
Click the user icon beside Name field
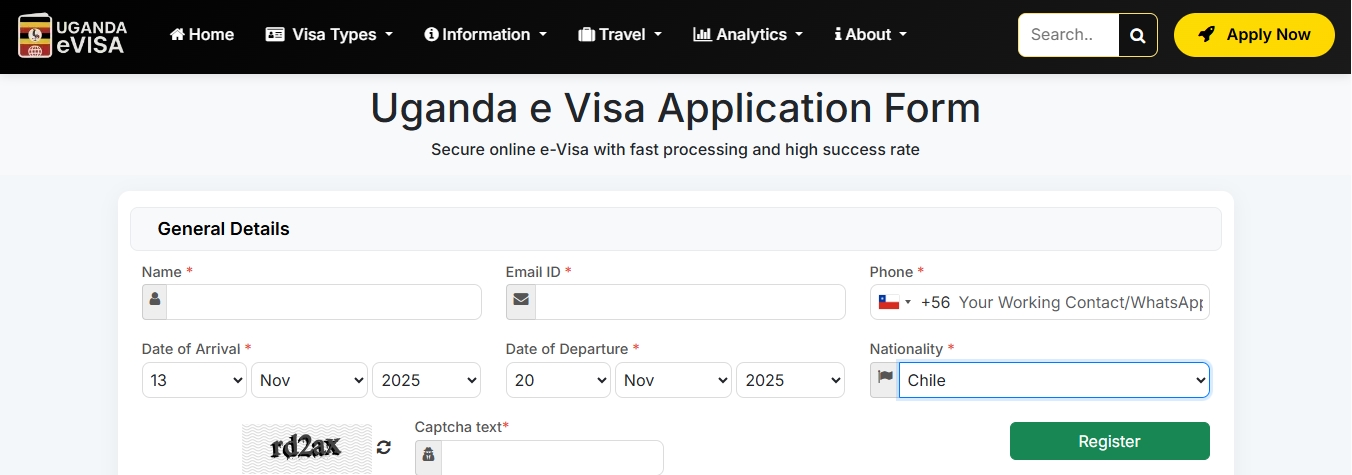click(x=154, y=302)
